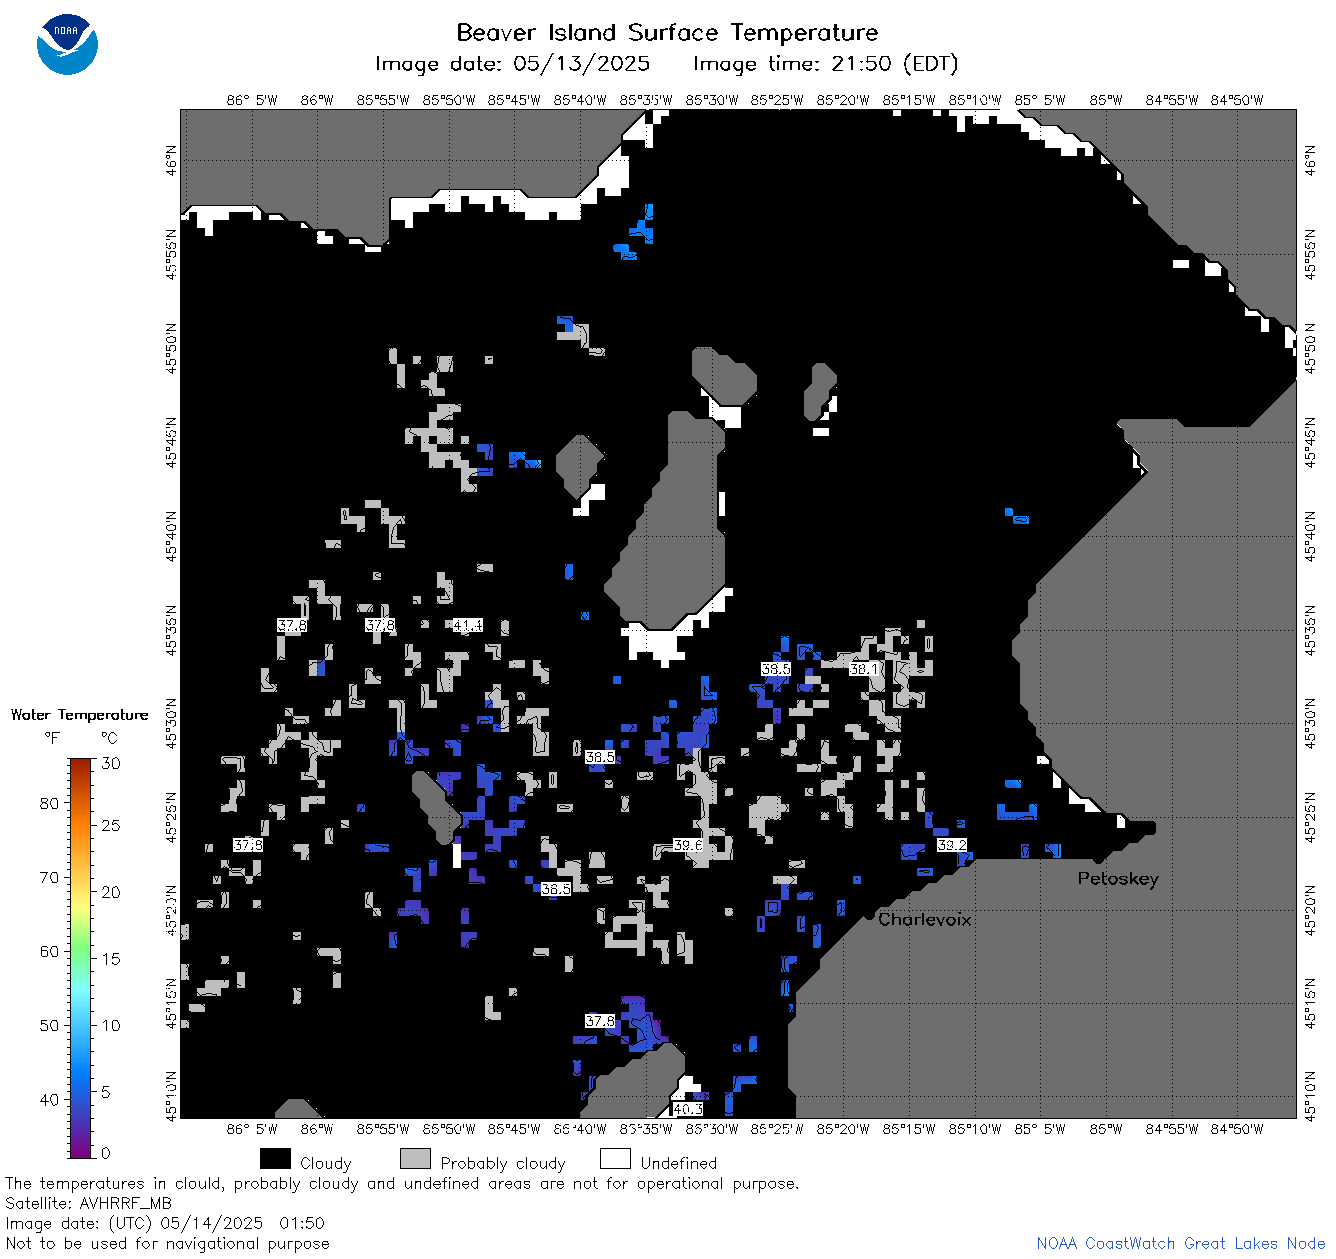Click the Image time: 21:50 (EDT) text
Image resolution: width=1336 pixels, height=1259 pixels.
[825, 64]
